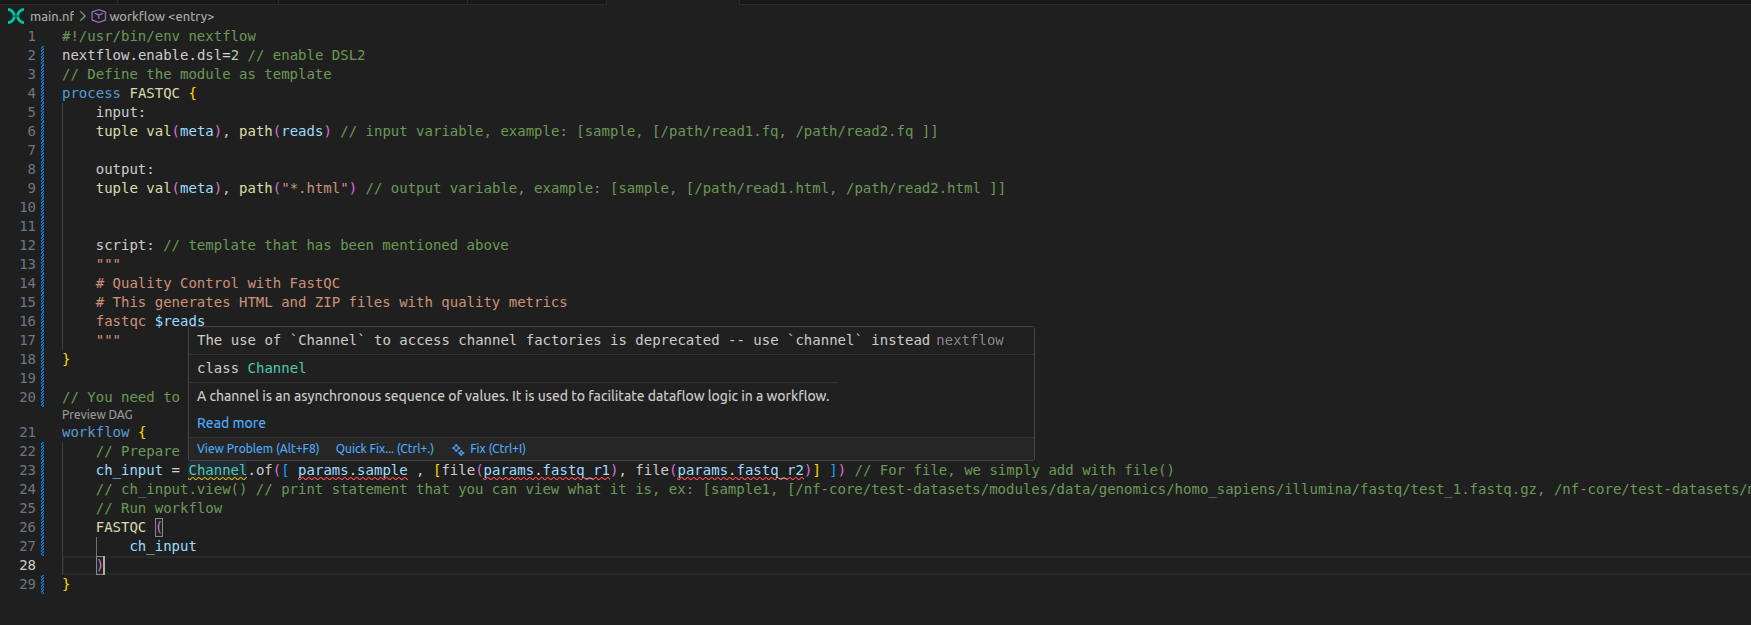The height and width of the screenshot is (625, 1751).
Task: Click 'Channel' class name in hover popup
Action: (277, 368)
